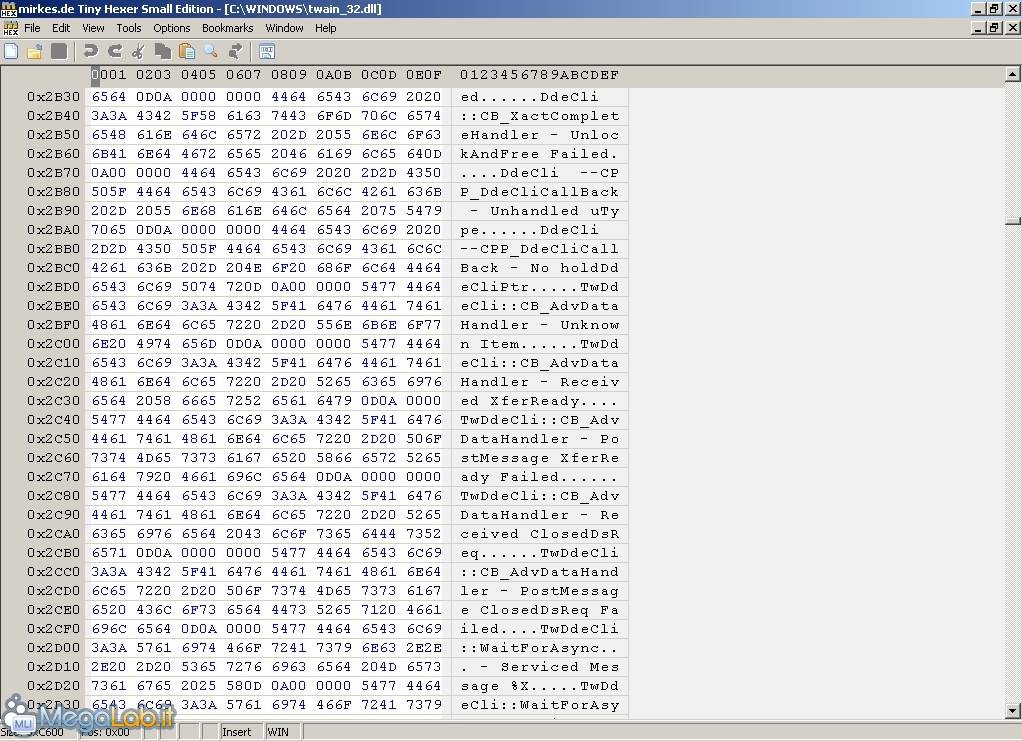The width and height of the screenshot is (1022, 741).
Task: Restore the inner document window
Action: [994, 28]
